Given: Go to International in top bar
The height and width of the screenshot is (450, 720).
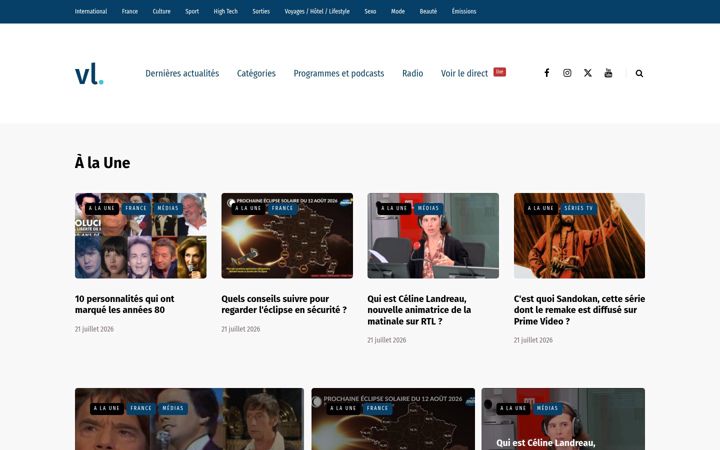Looking at the screenshot, I should (x=91, y=11).
